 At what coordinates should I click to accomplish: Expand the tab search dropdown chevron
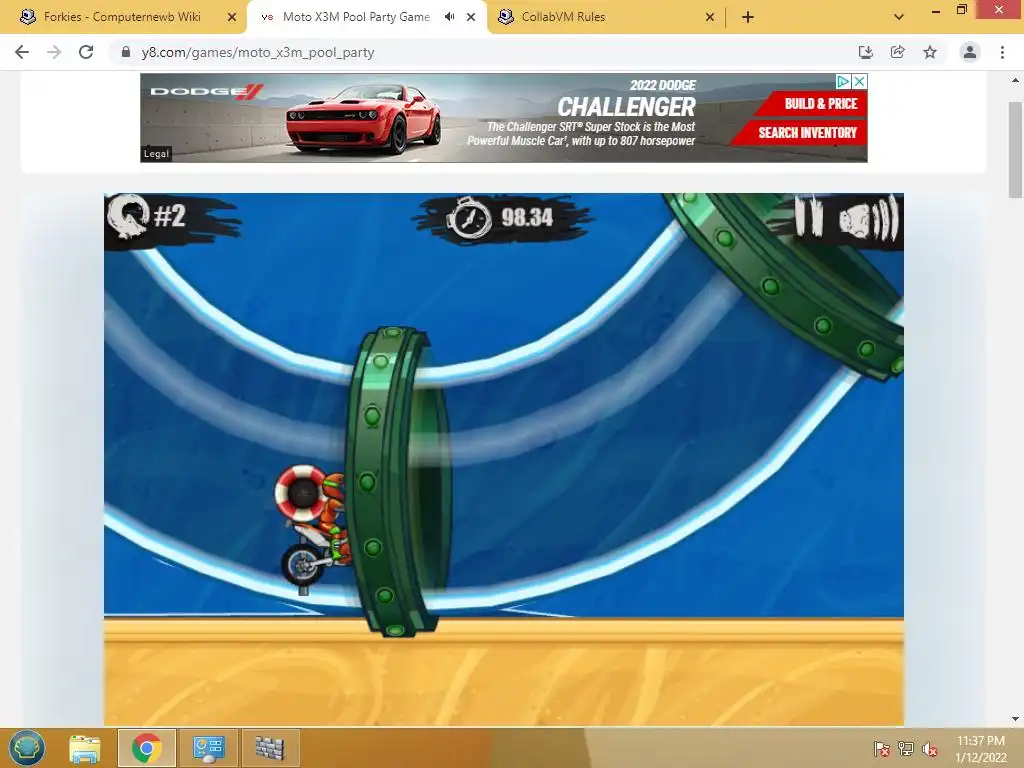[899, 17]
